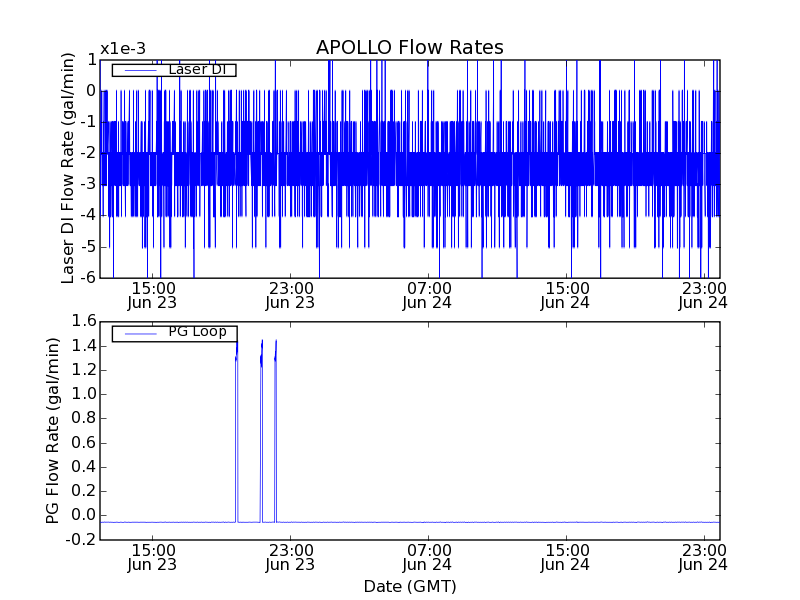Click the -6 tick on Laser DI y-axis
Viewport: 800px width, 600px height.
tap(88, 277)
